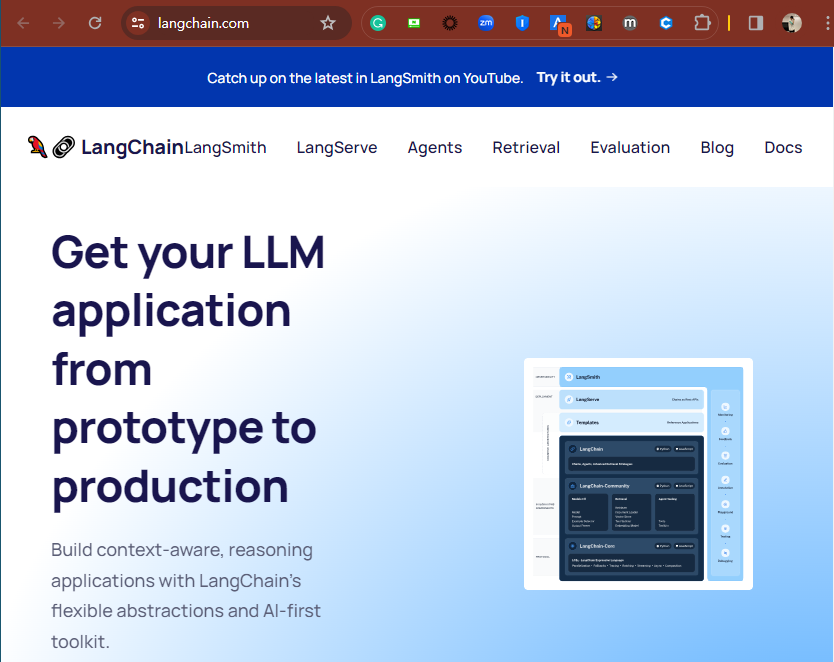Click the 'Build context-aware, reasoning' paragraph
The height and width of the screenshot is (662, 834).
[x=186, y=596]
